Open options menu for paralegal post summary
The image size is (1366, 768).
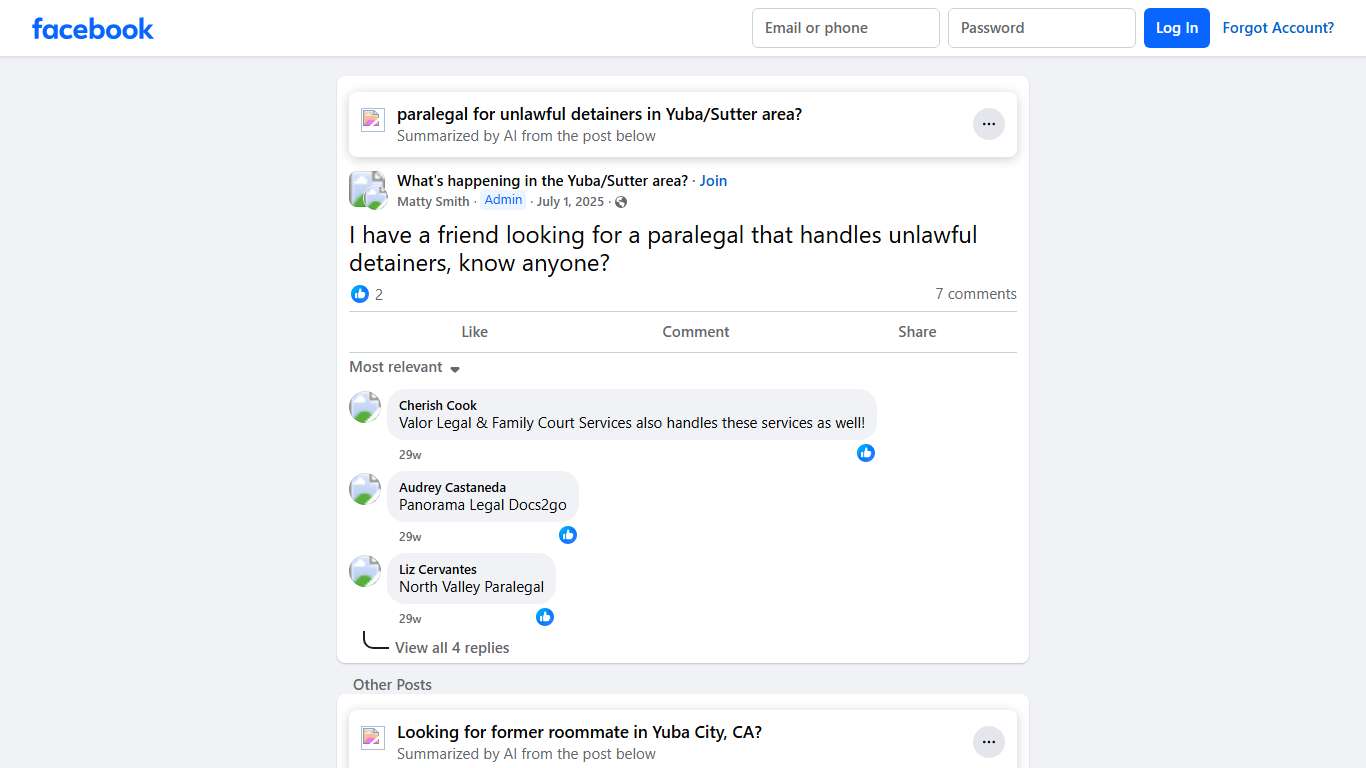tap(988, 124)
